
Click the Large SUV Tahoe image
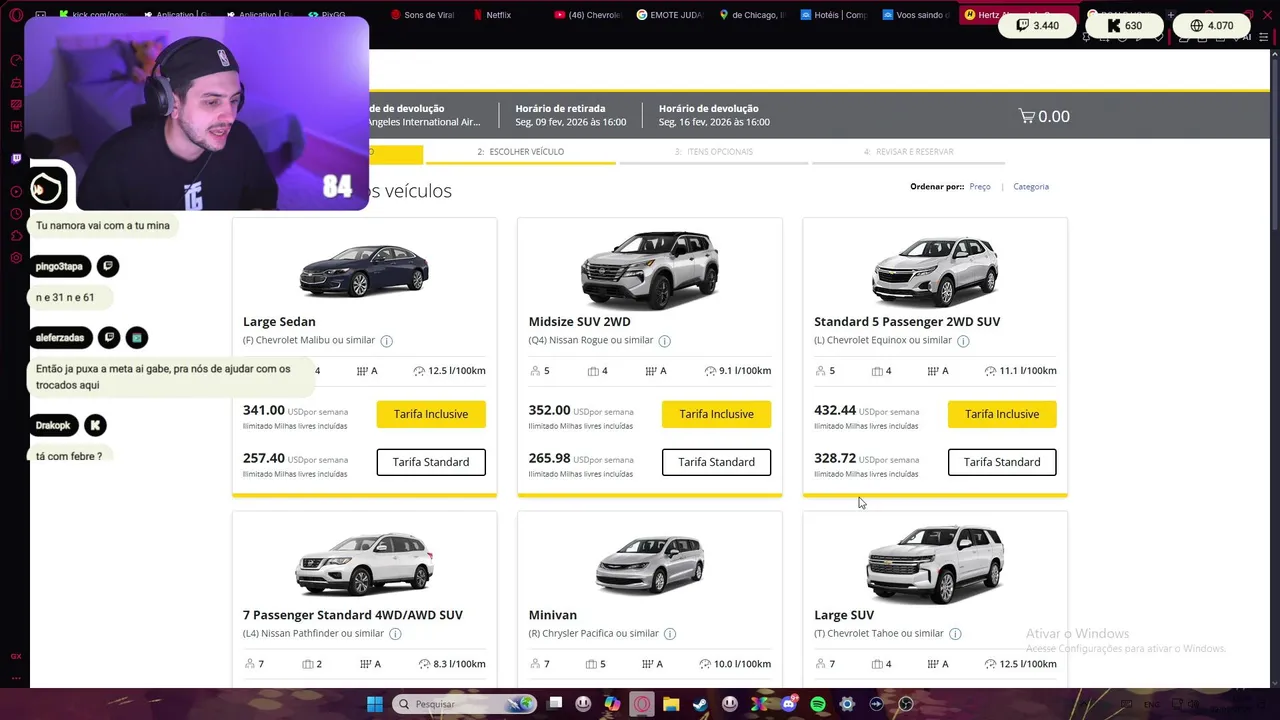pos(935,563)
